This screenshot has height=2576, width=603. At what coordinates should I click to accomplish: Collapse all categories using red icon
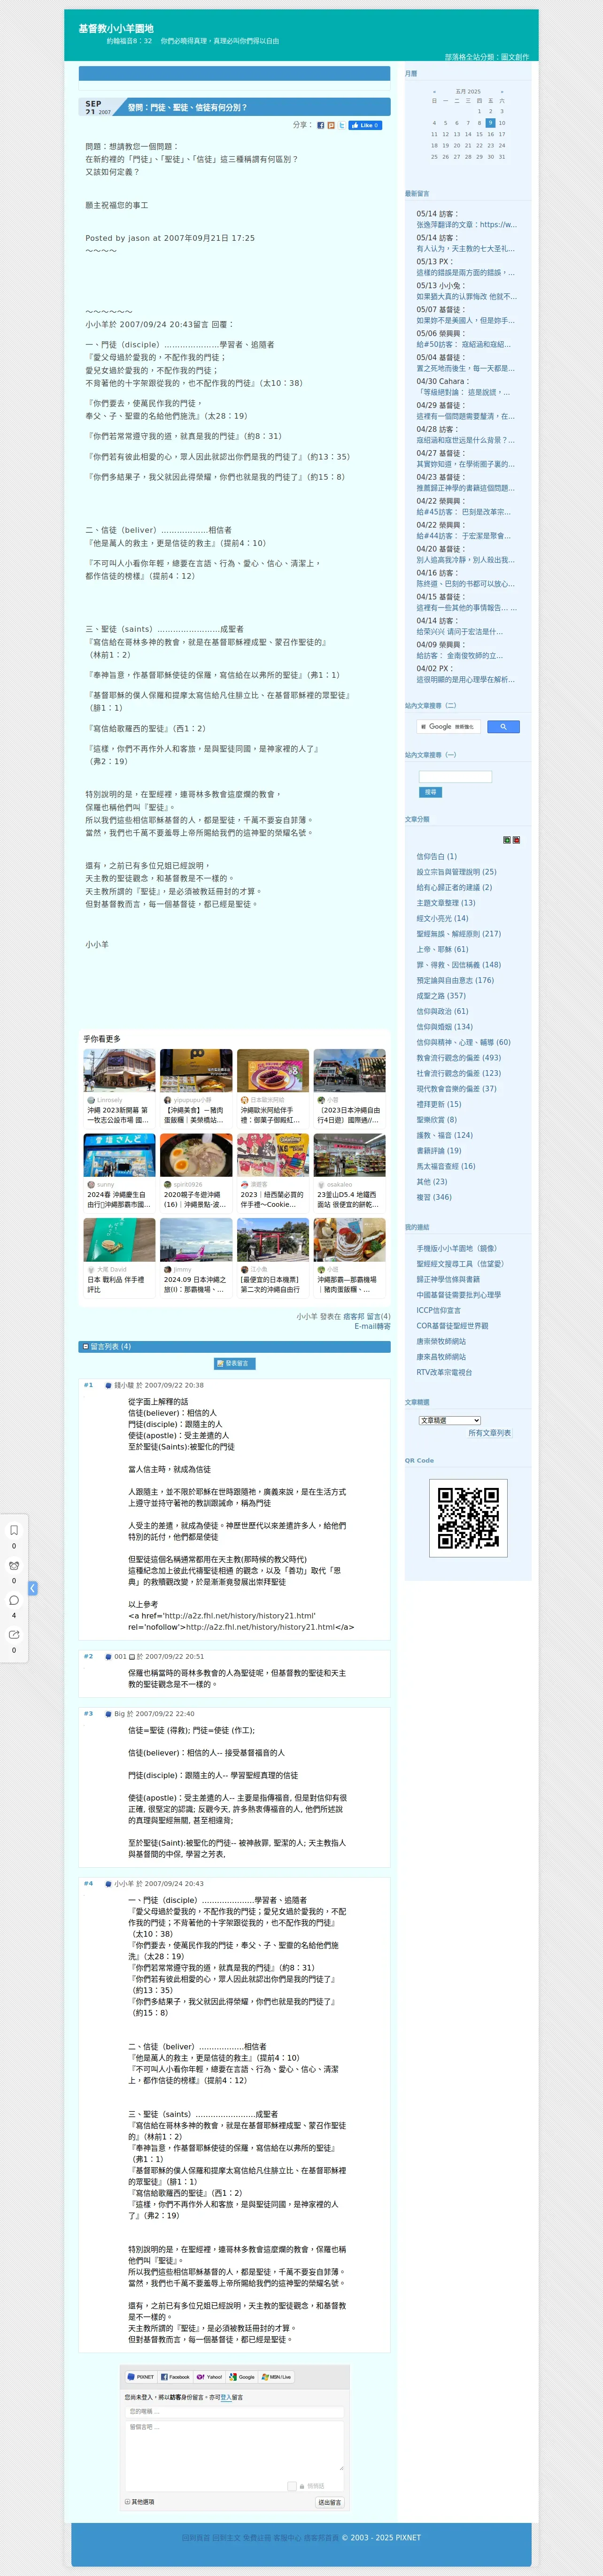click(x=516, y=840)
